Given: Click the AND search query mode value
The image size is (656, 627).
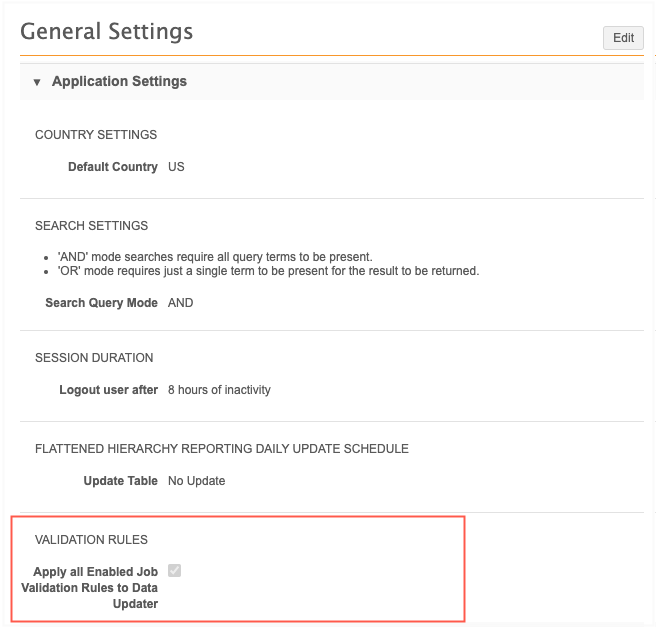Looking at the screenshot, I should click(x=181, y=303).
